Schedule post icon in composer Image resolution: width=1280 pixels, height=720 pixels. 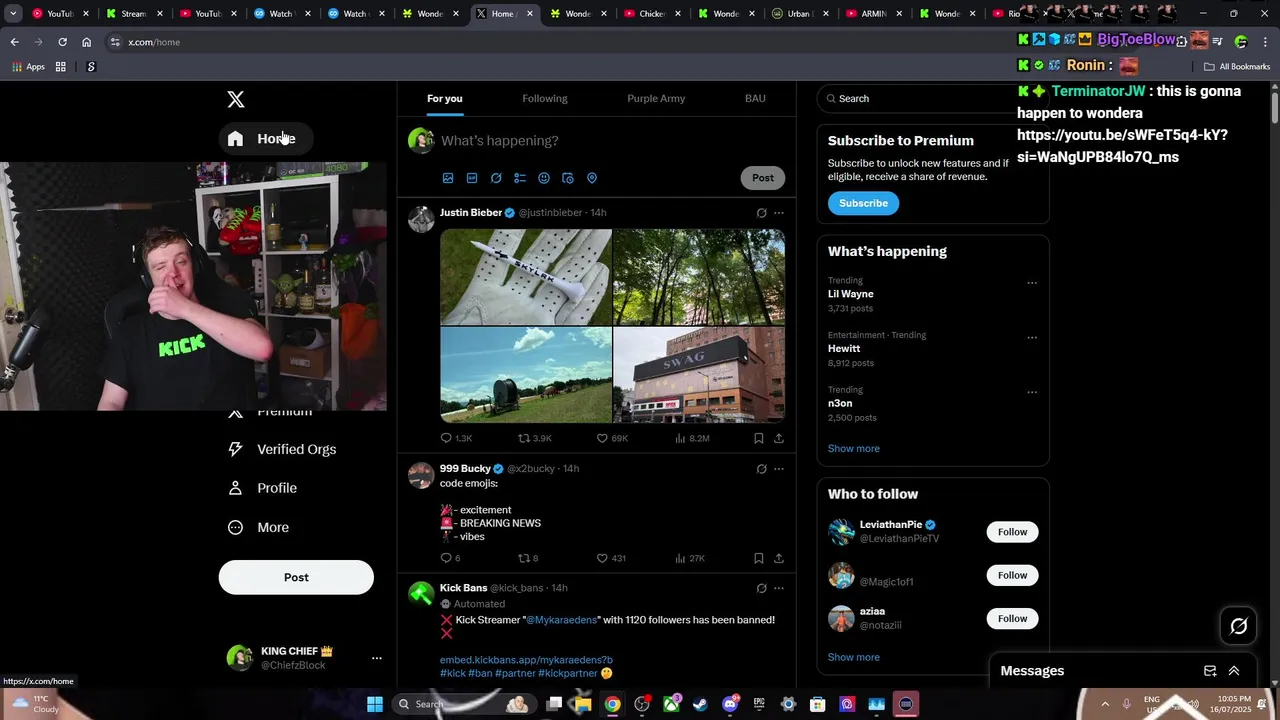point(568,178)
